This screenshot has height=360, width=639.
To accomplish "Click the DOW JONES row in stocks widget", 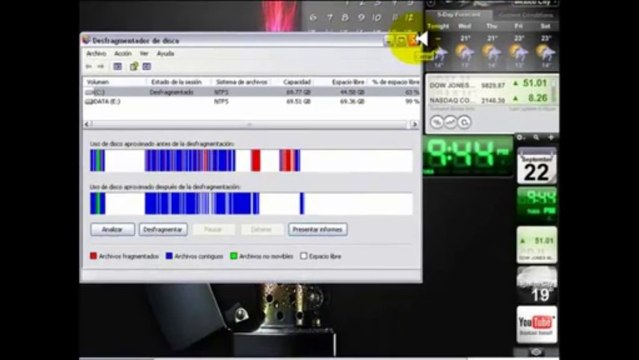I will click(x=489, y=84).
